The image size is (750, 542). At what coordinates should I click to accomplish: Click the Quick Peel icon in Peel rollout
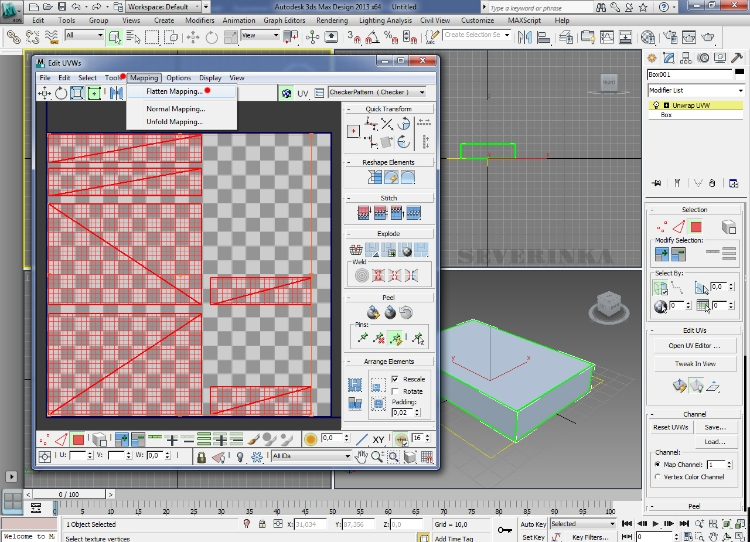click(x=373, y=312)
